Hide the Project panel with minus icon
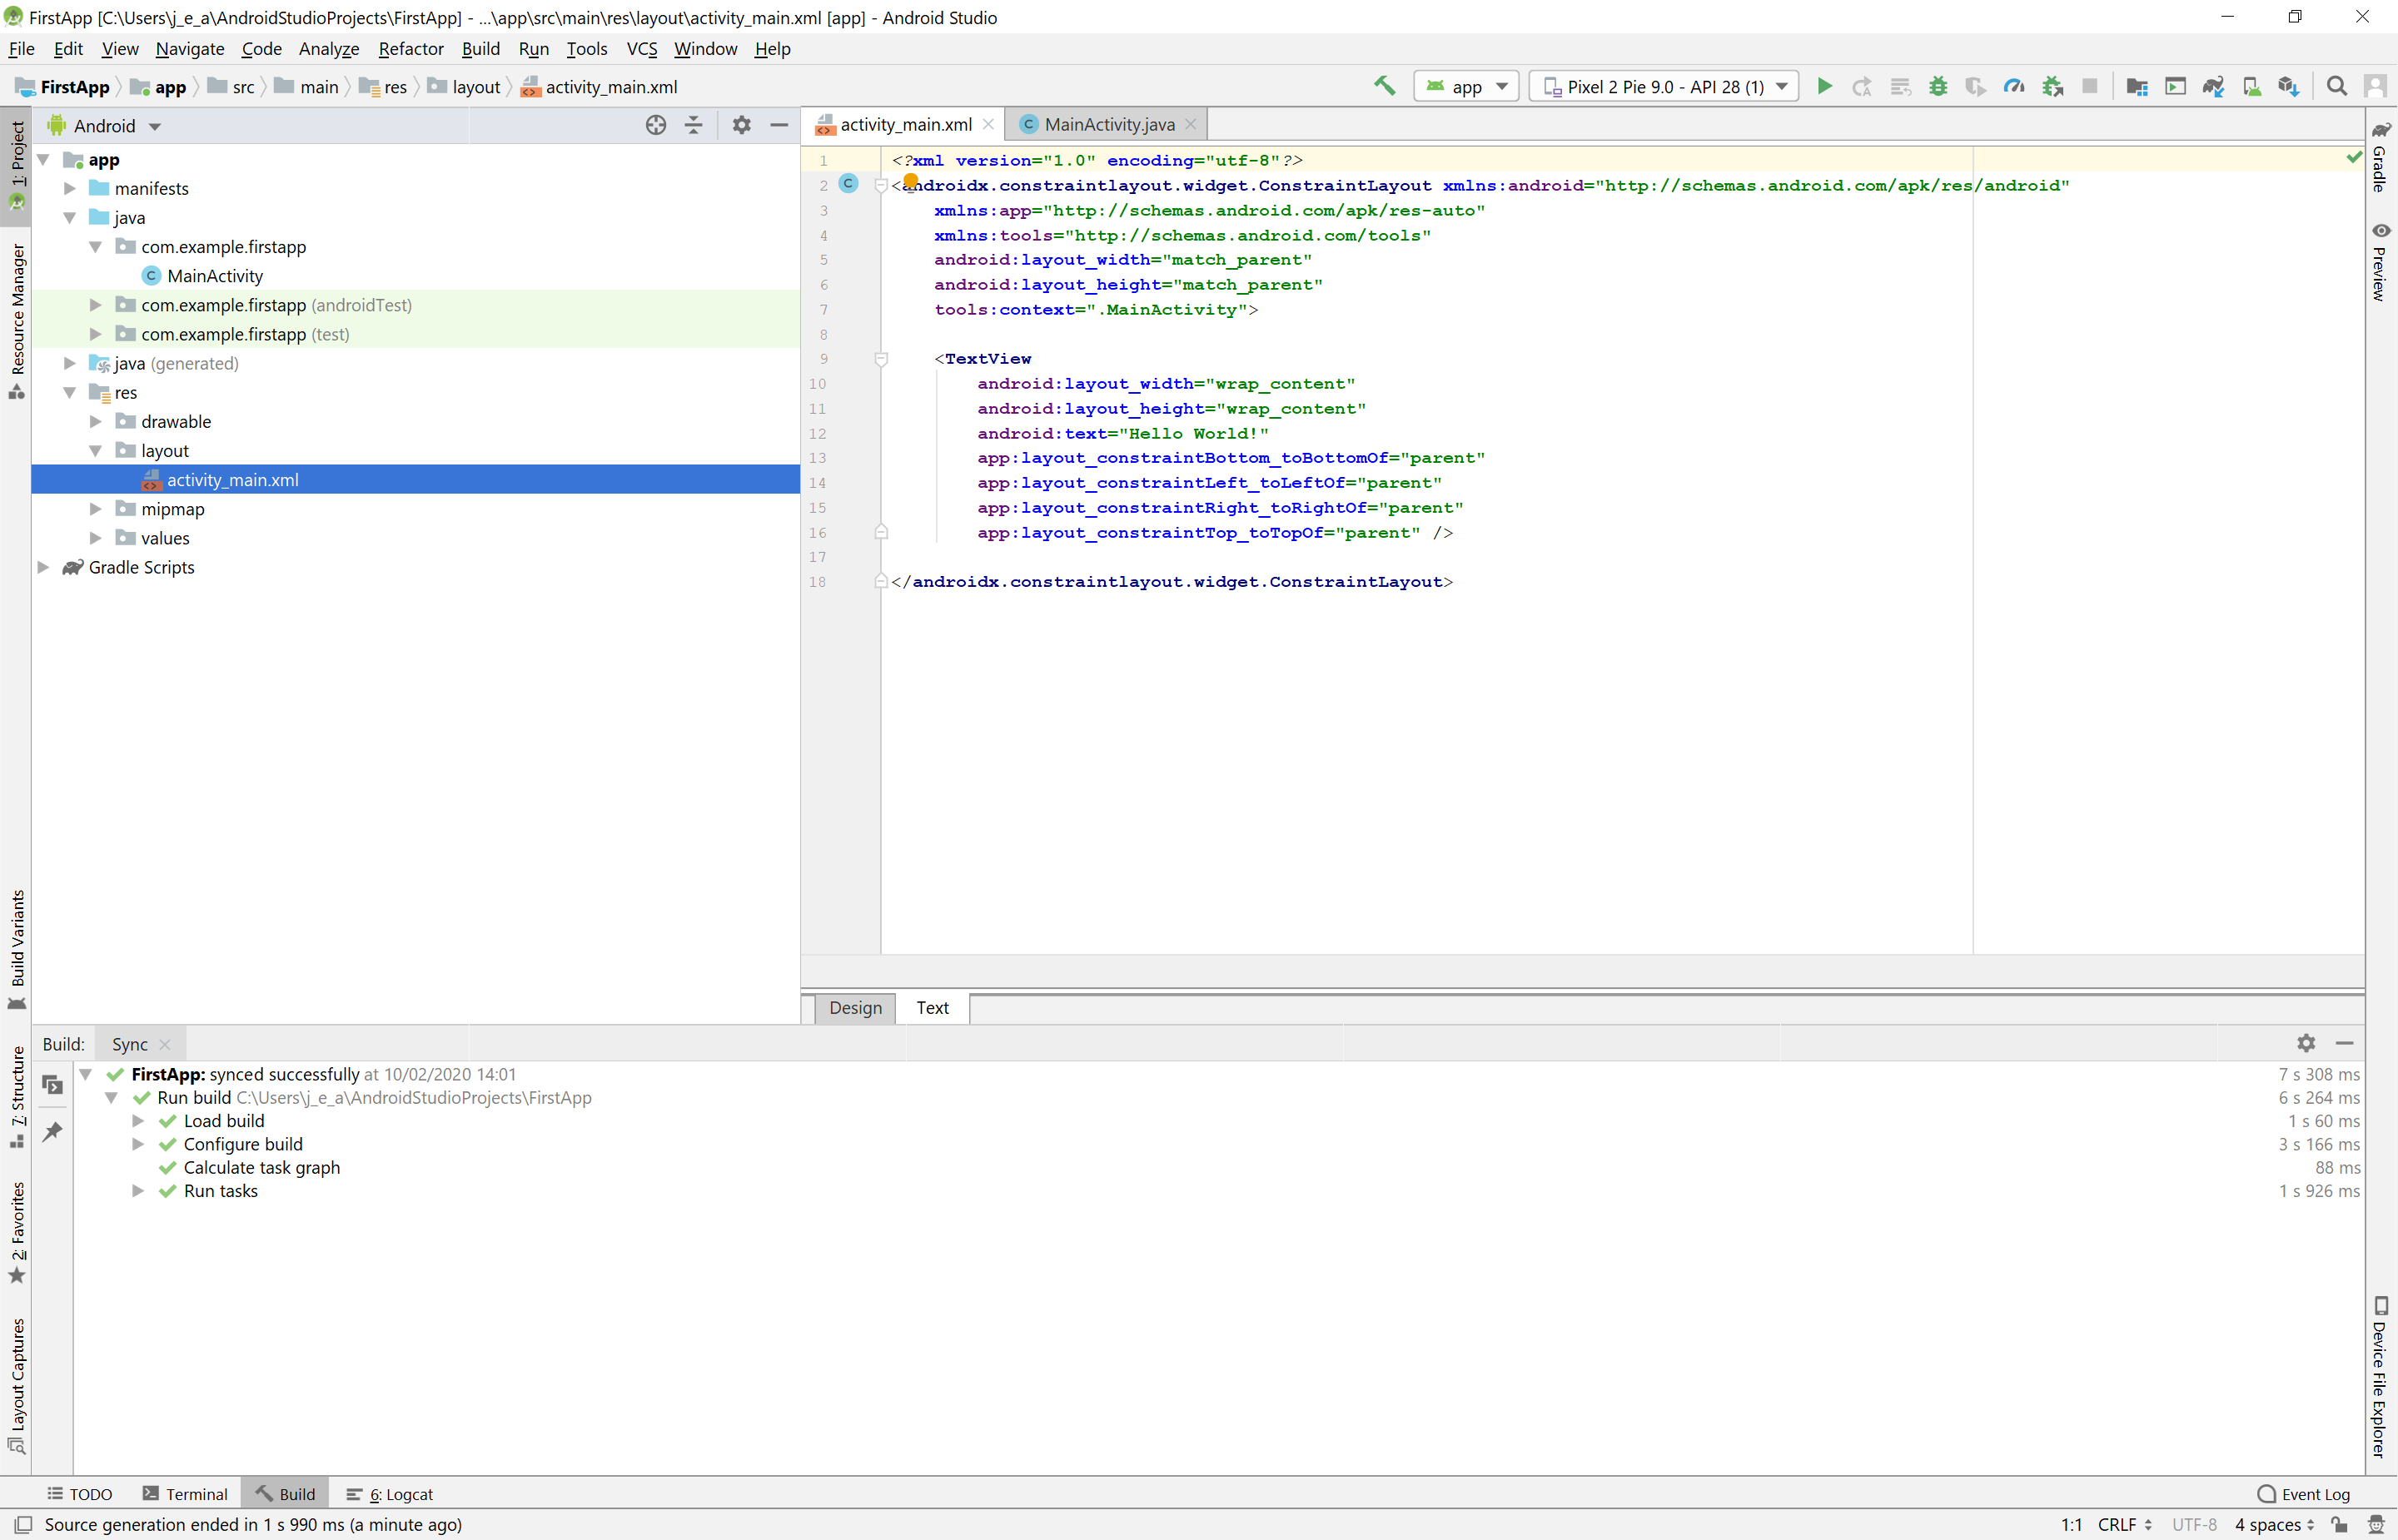Image resolution: width=2398 pixels, height=1540 pixels. (779, 125)
